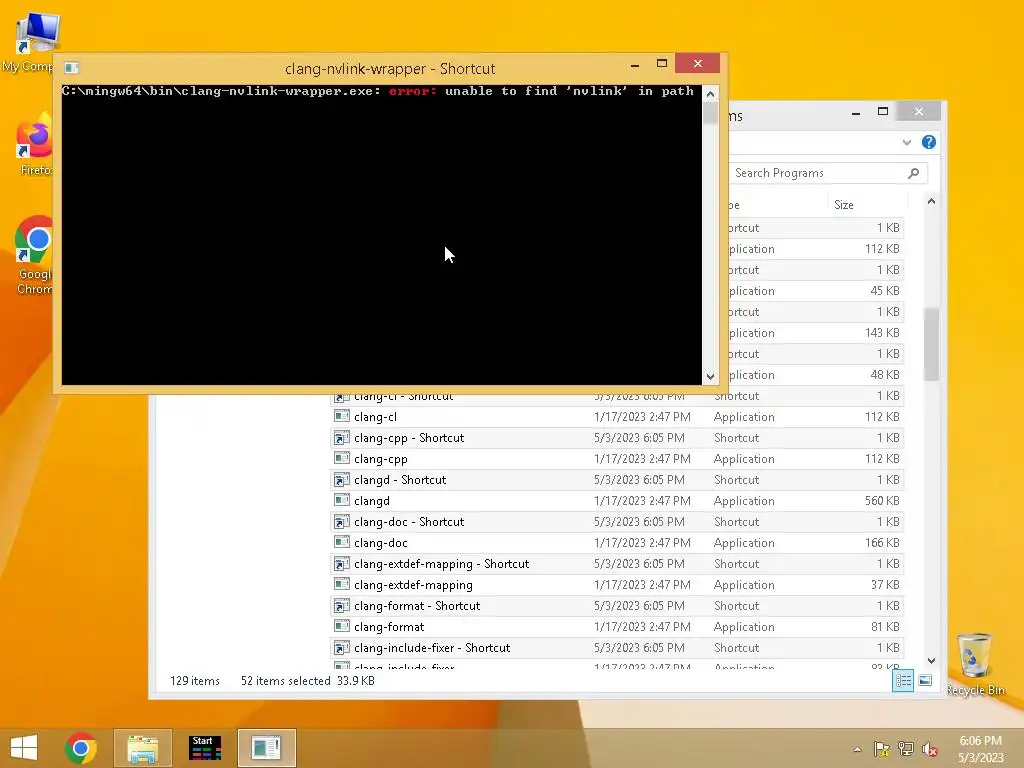Click the clangd Application type cell
Image resolution: width=1024 pixels, height=768 pixels.
click(x=744, y=501)
